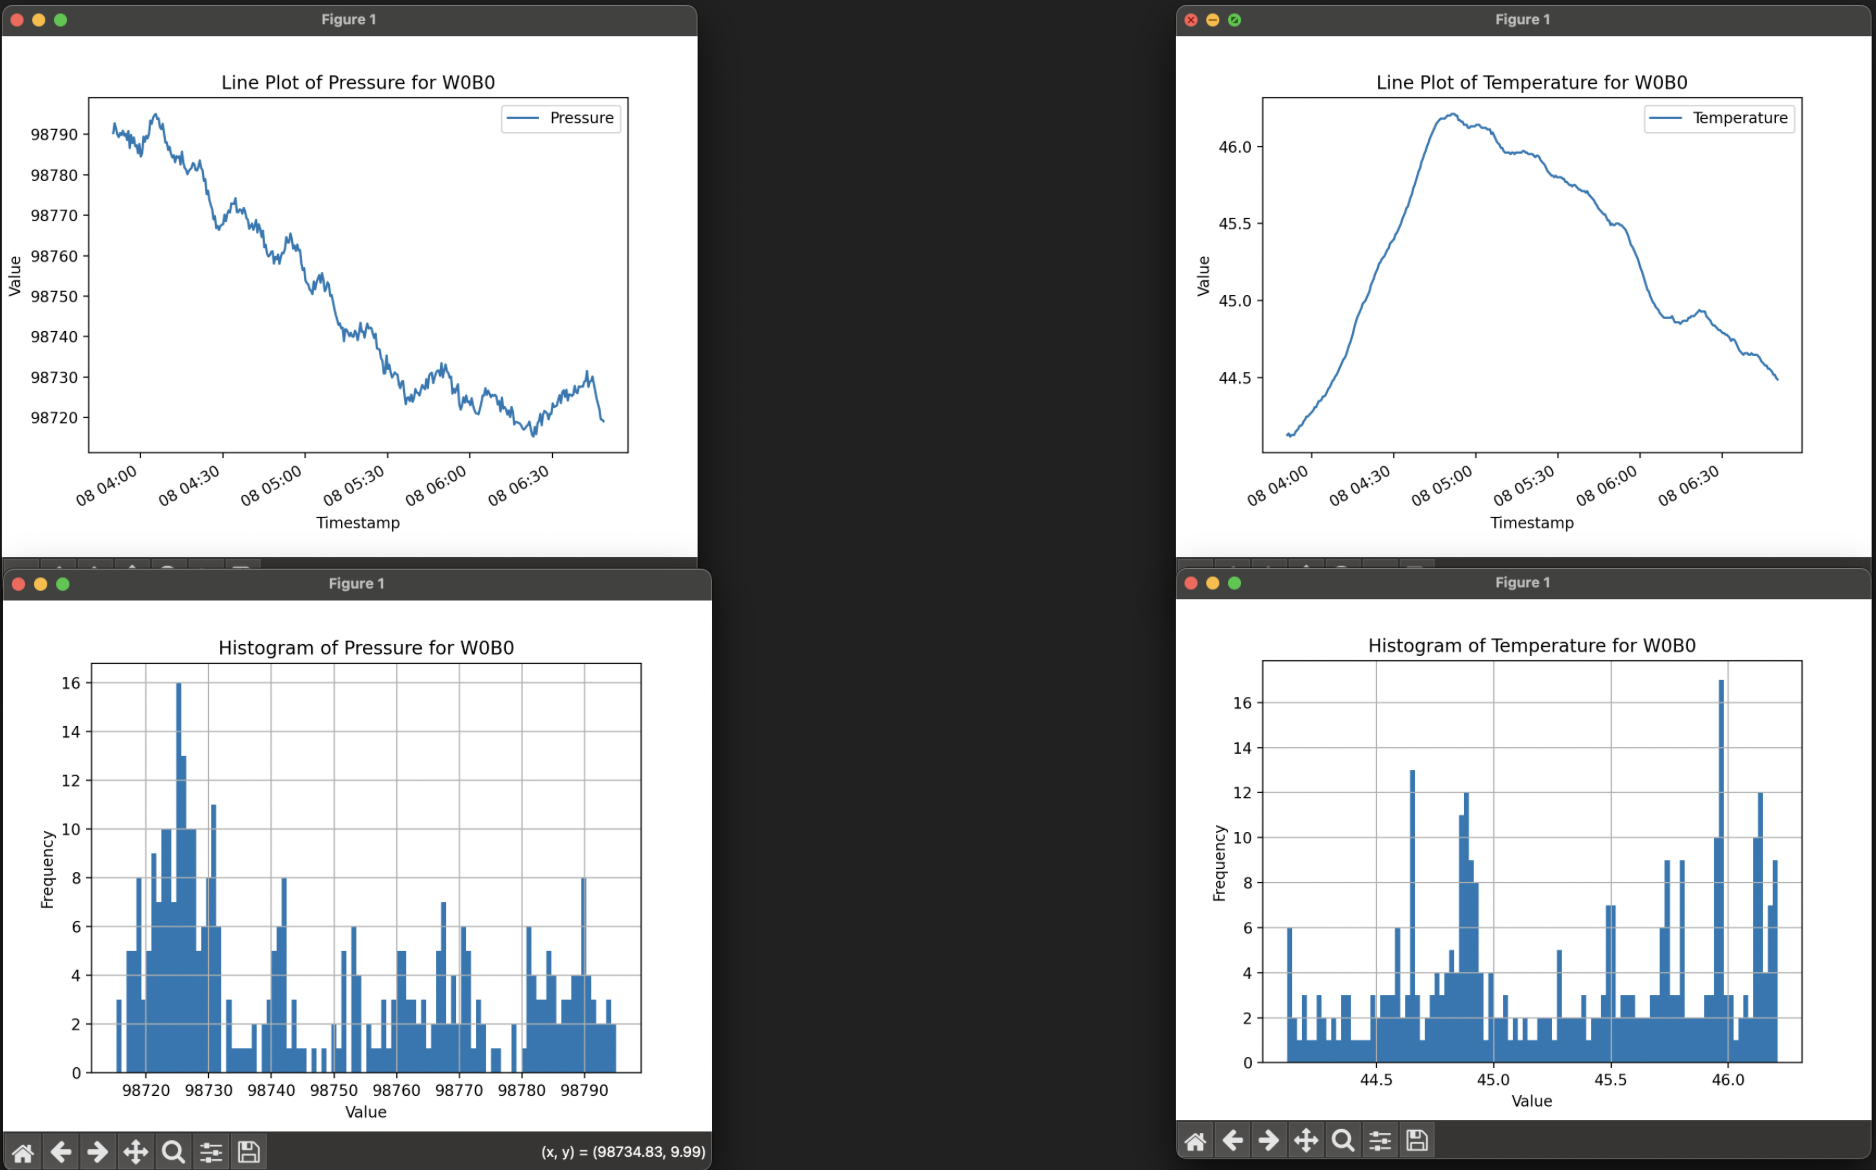
Task: Click 98760 x-tick in Pressure histogram
Action: pyautogui.click(x=396, y=1090)
